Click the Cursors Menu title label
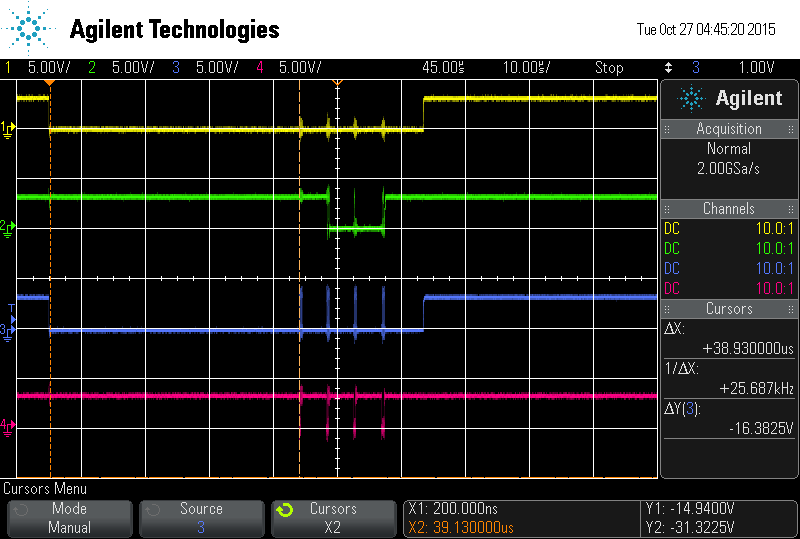Screen dimensions: 800x539 [45, 489]
